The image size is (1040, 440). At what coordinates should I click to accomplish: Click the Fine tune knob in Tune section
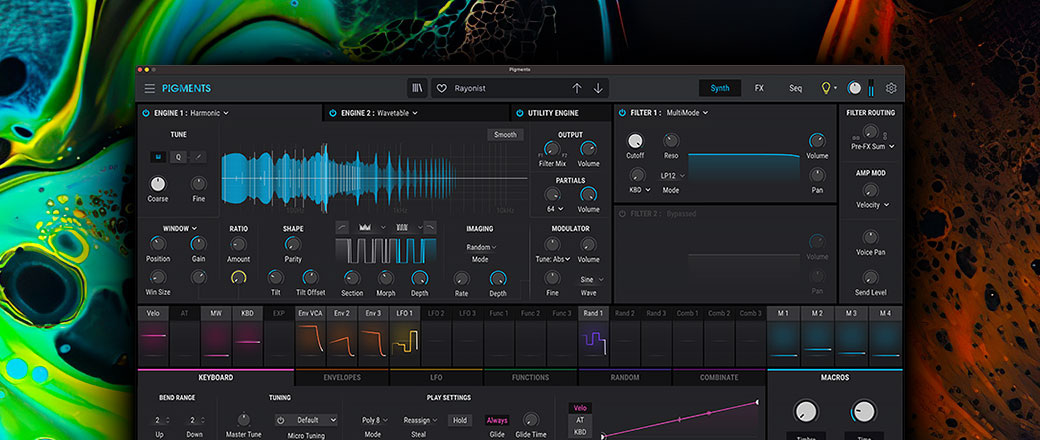pos(198,184)
